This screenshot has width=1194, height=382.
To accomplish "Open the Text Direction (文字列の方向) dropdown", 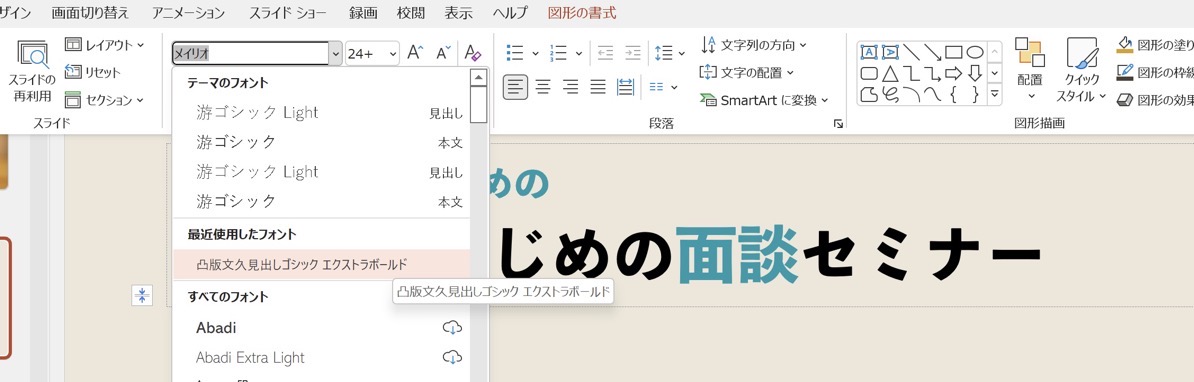I will click(x=754, y=45).
